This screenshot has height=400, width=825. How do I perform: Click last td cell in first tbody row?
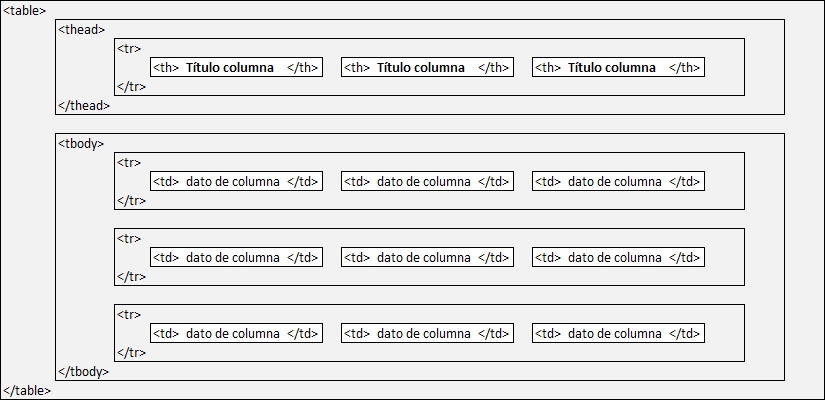click(x=618, y=182)
